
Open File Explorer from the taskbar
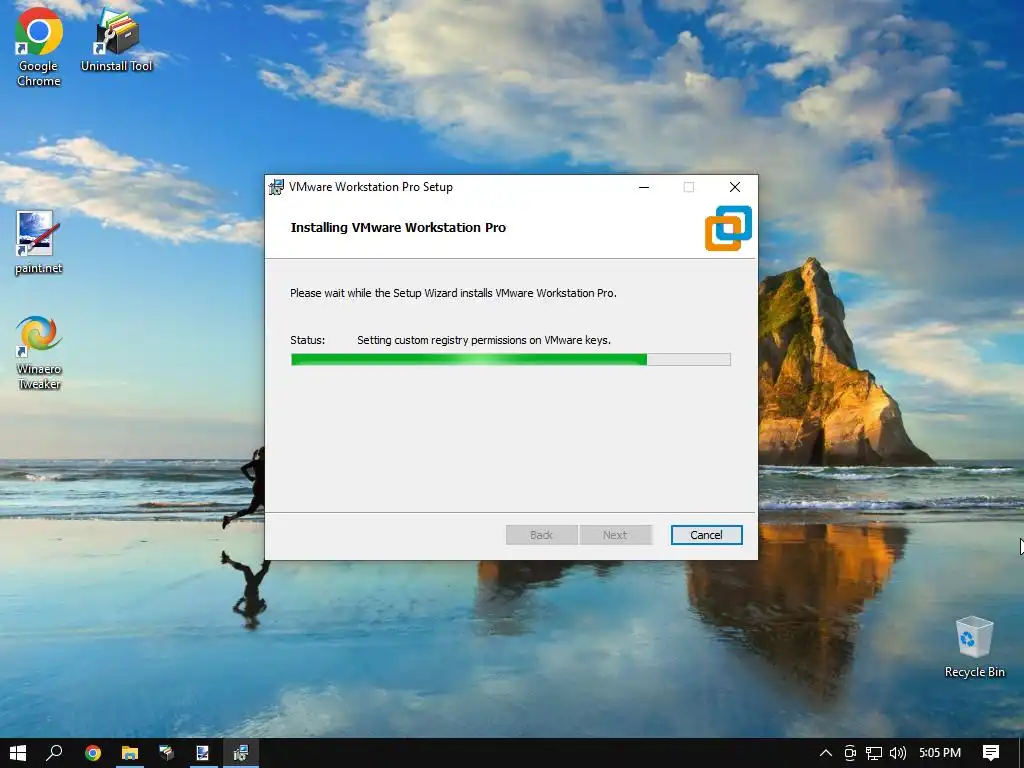[130, 753]
